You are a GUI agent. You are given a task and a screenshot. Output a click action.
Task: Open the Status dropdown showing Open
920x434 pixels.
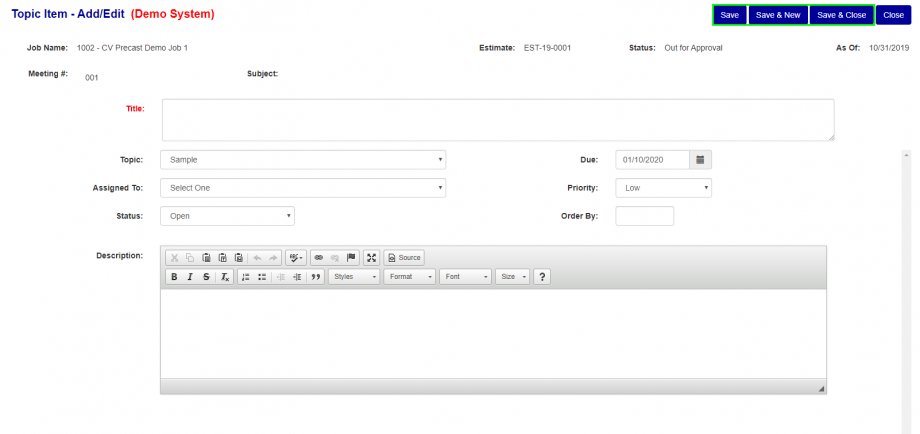227,216
